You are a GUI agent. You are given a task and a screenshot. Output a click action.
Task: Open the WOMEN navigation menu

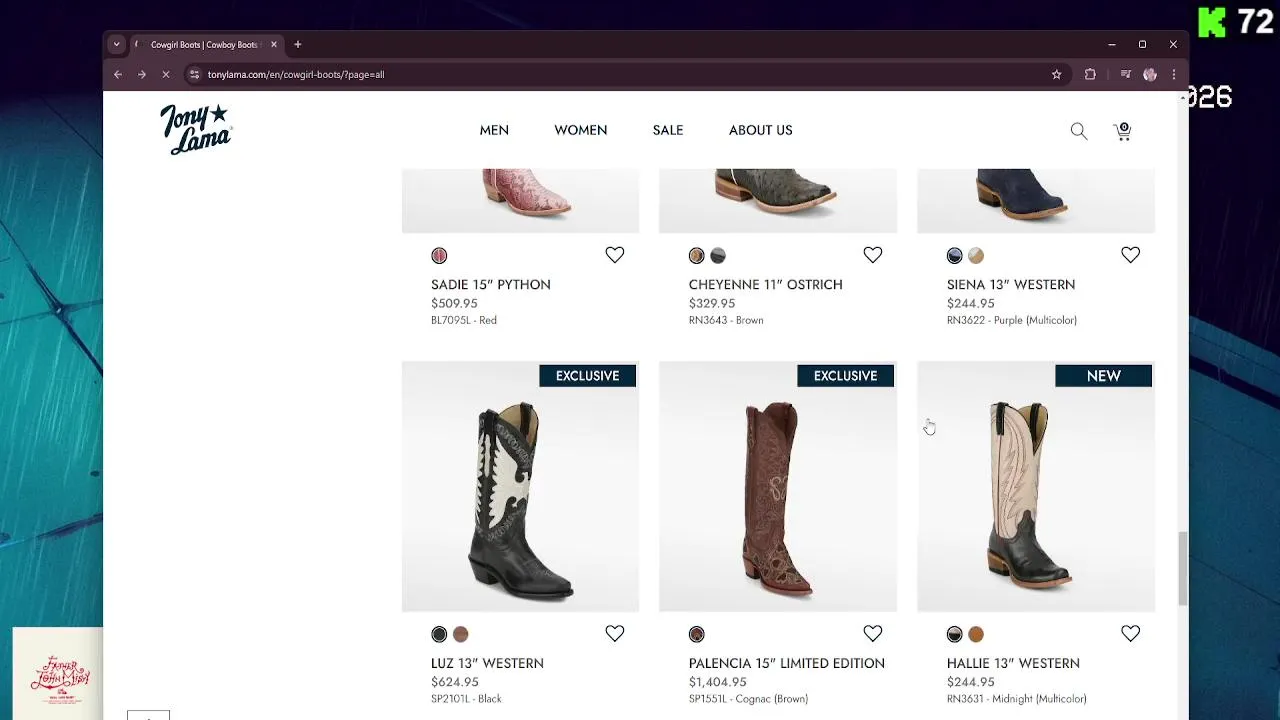[x=580, y=130]
